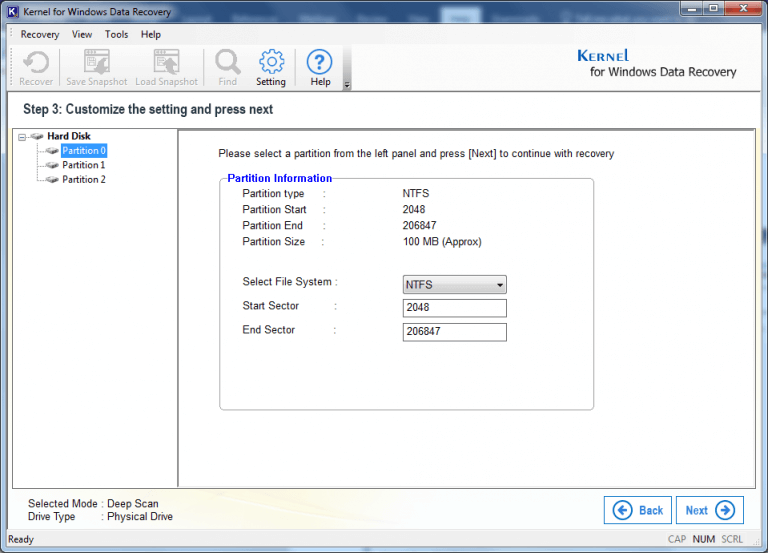Click the Partition Start value 2048
Viewport: 768px width, 553px height.
(414, 210)
